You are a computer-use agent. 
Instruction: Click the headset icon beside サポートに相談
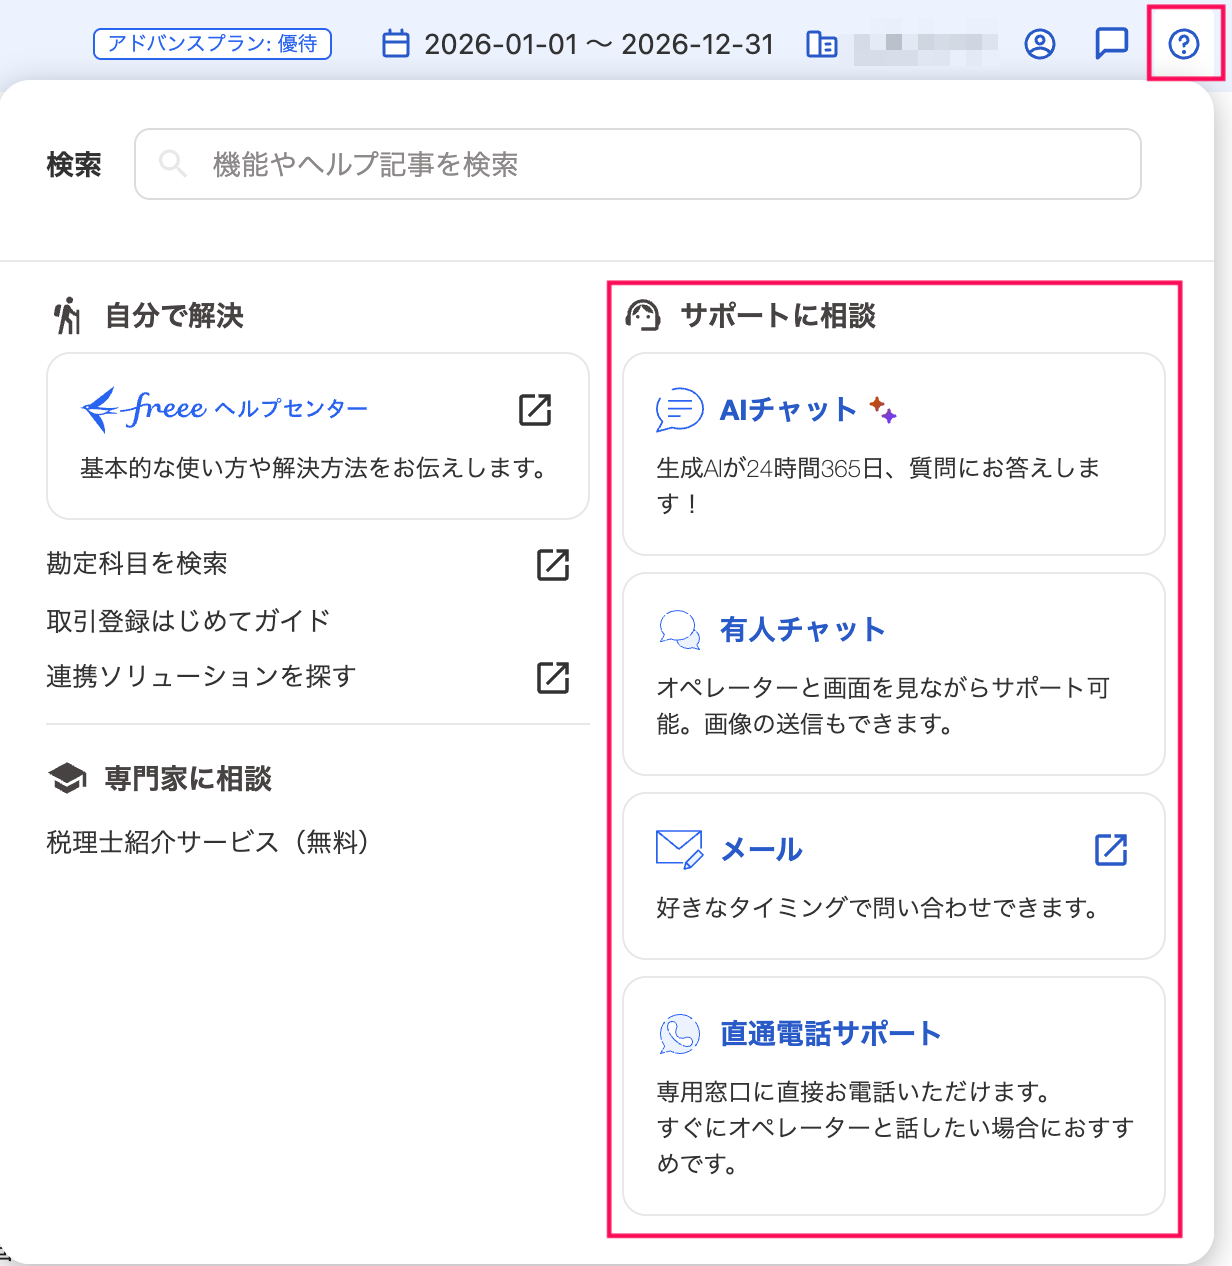(x=643, y=316)
